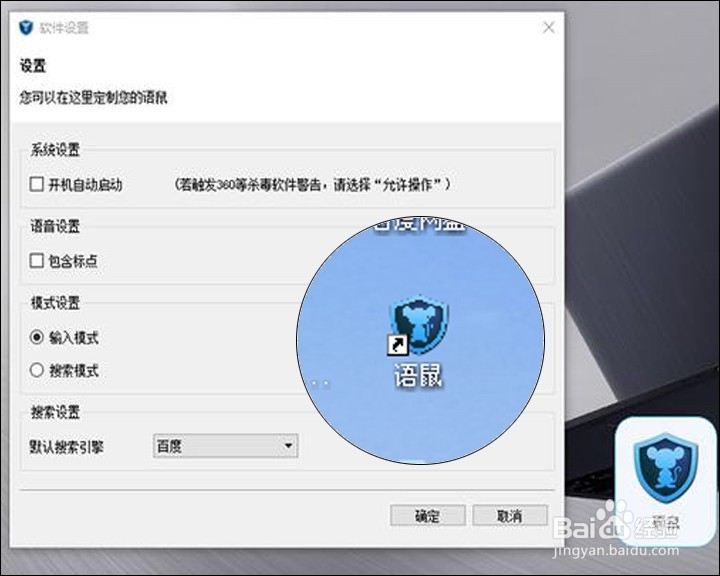Click the 搜索设置 group label

point(55,412)
